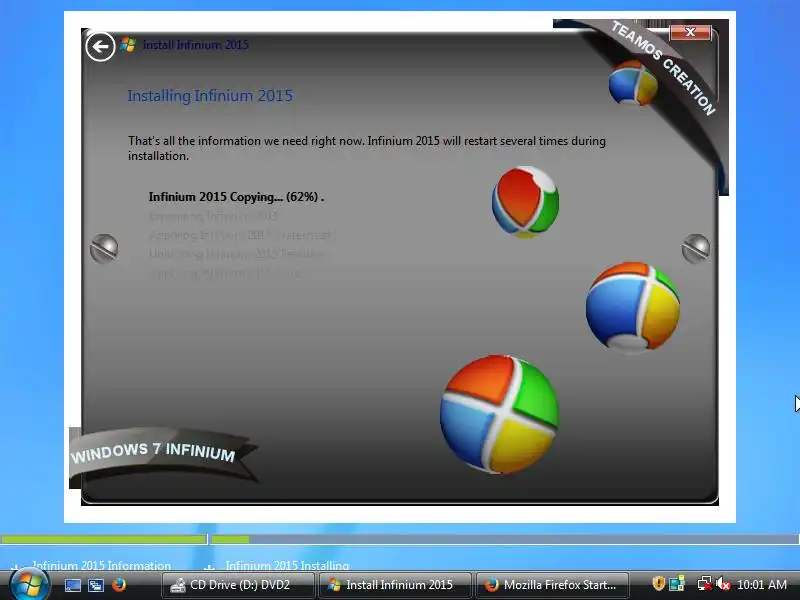Switch to CD Drive (D:) DVD2 taskbar button

click(x=238, y=585)
